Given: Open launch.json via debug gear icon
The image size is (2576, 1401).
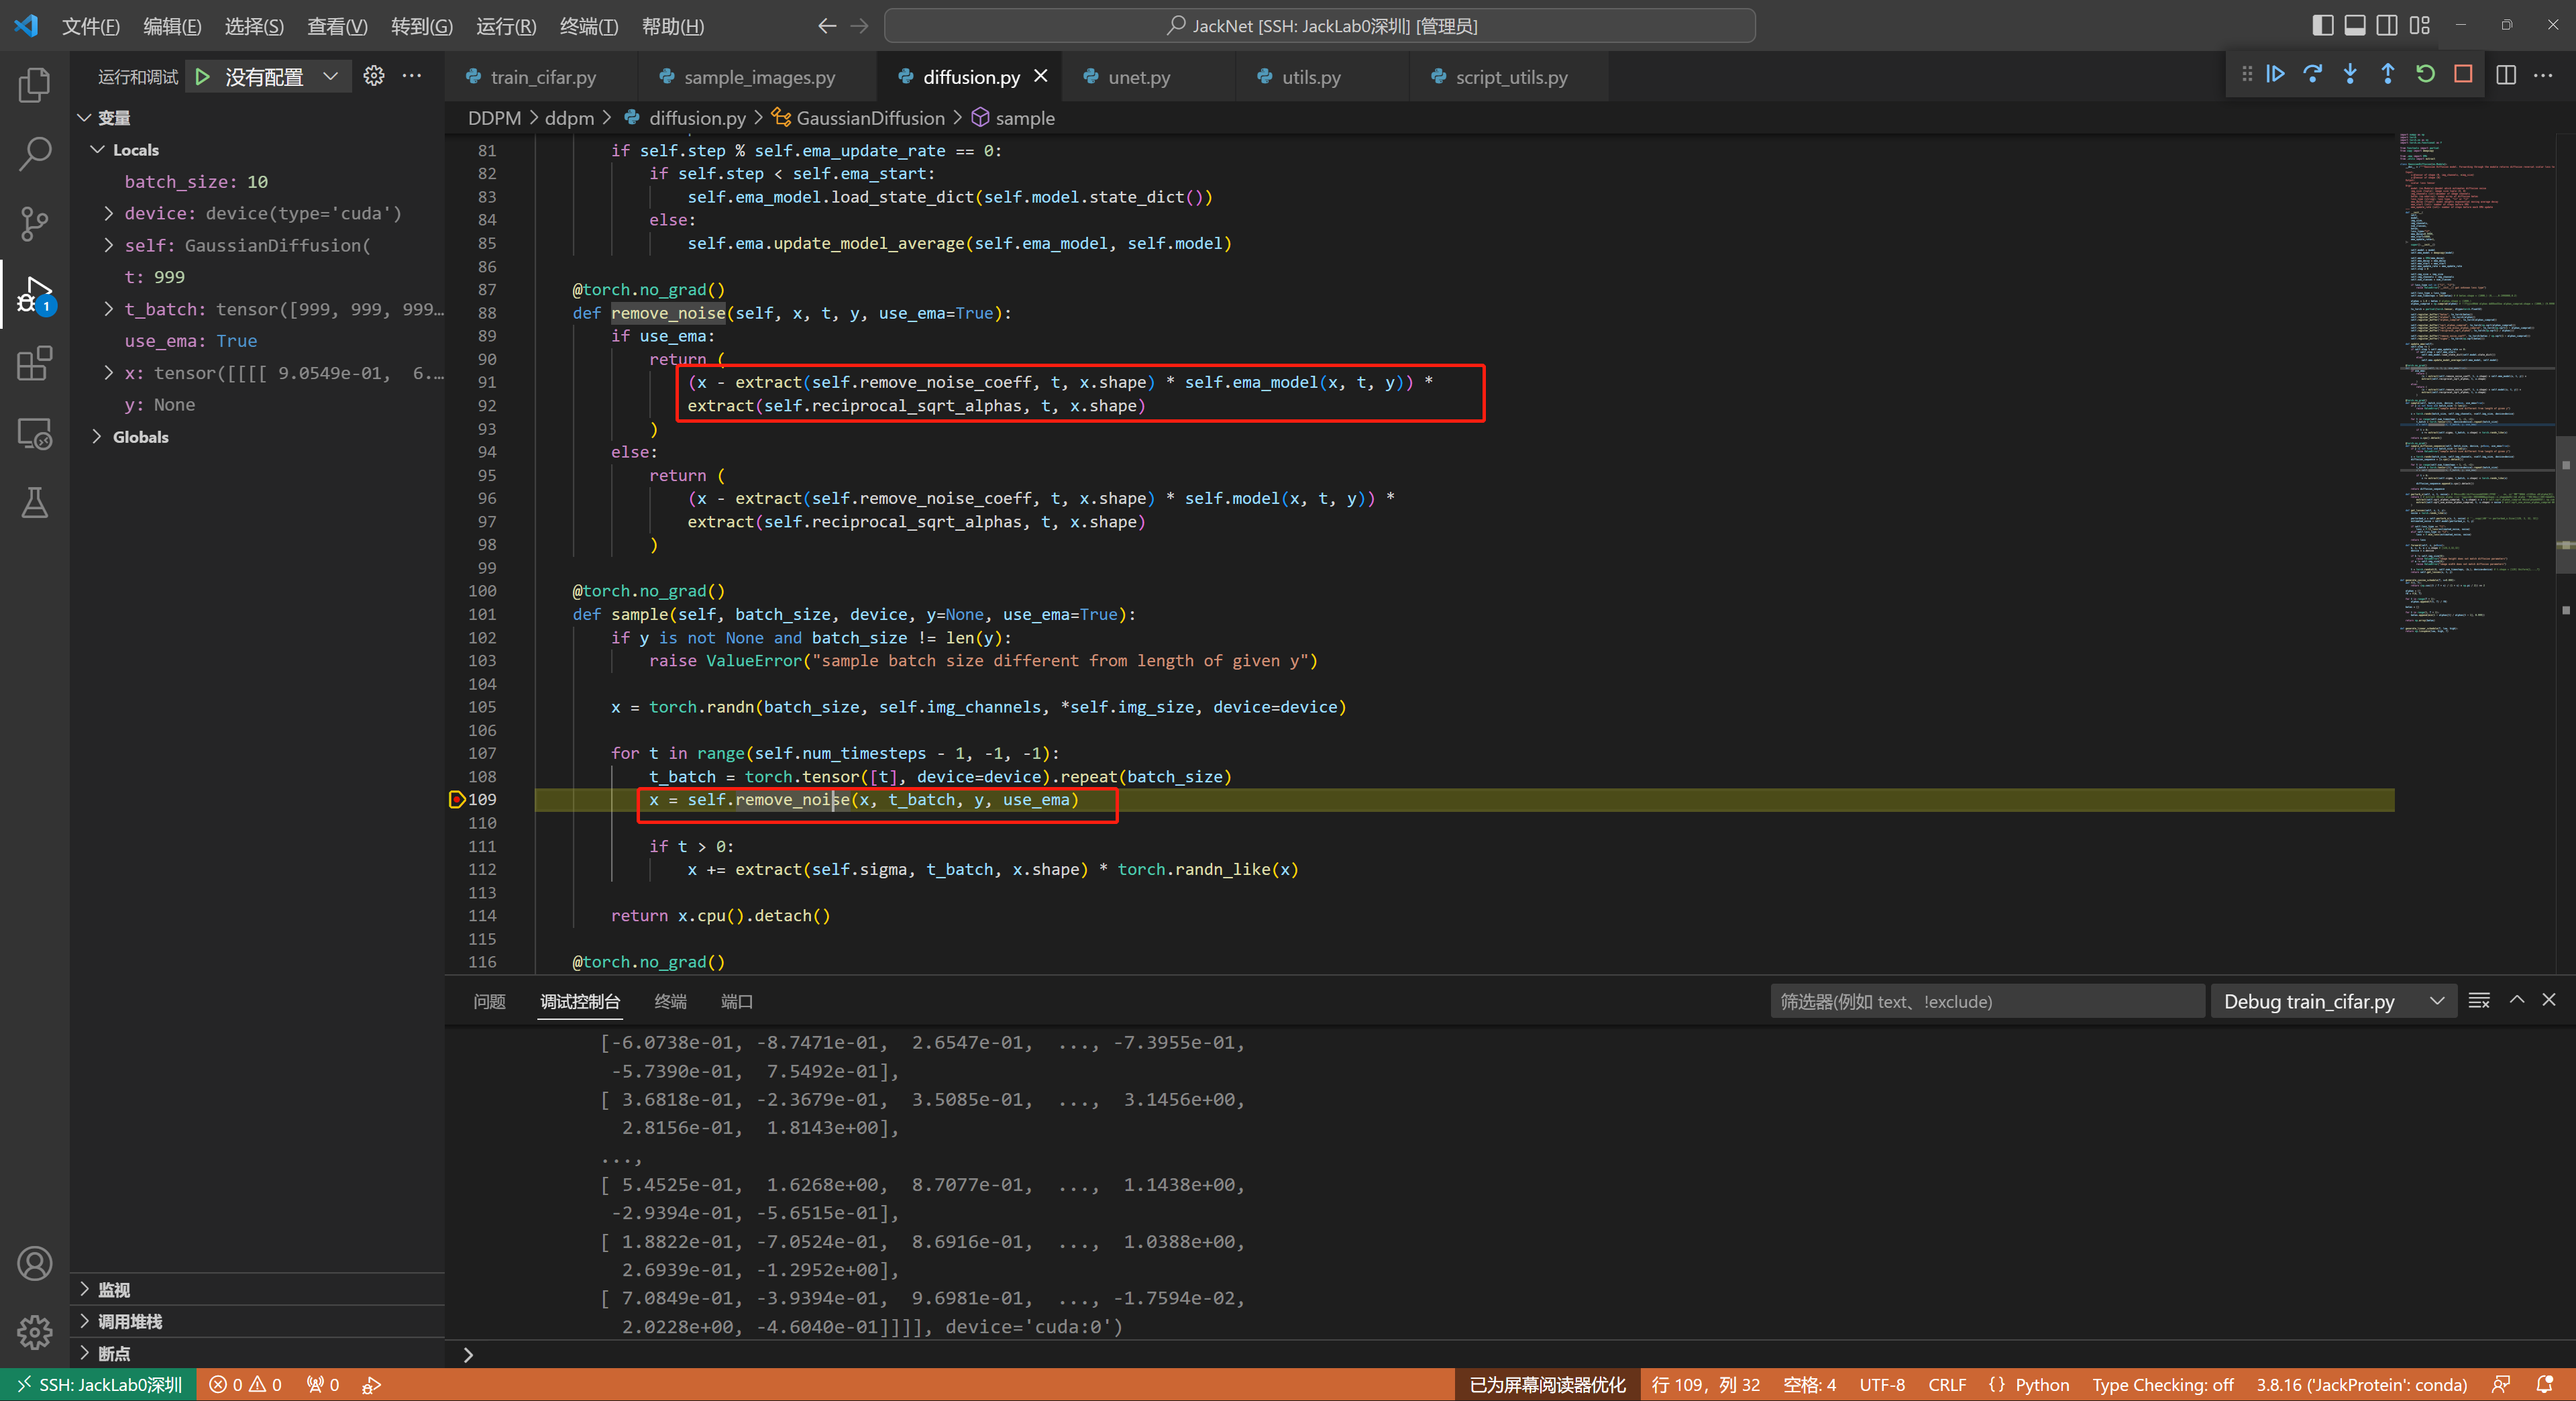Looking at the screenshot, I should (x=374, y=76).
